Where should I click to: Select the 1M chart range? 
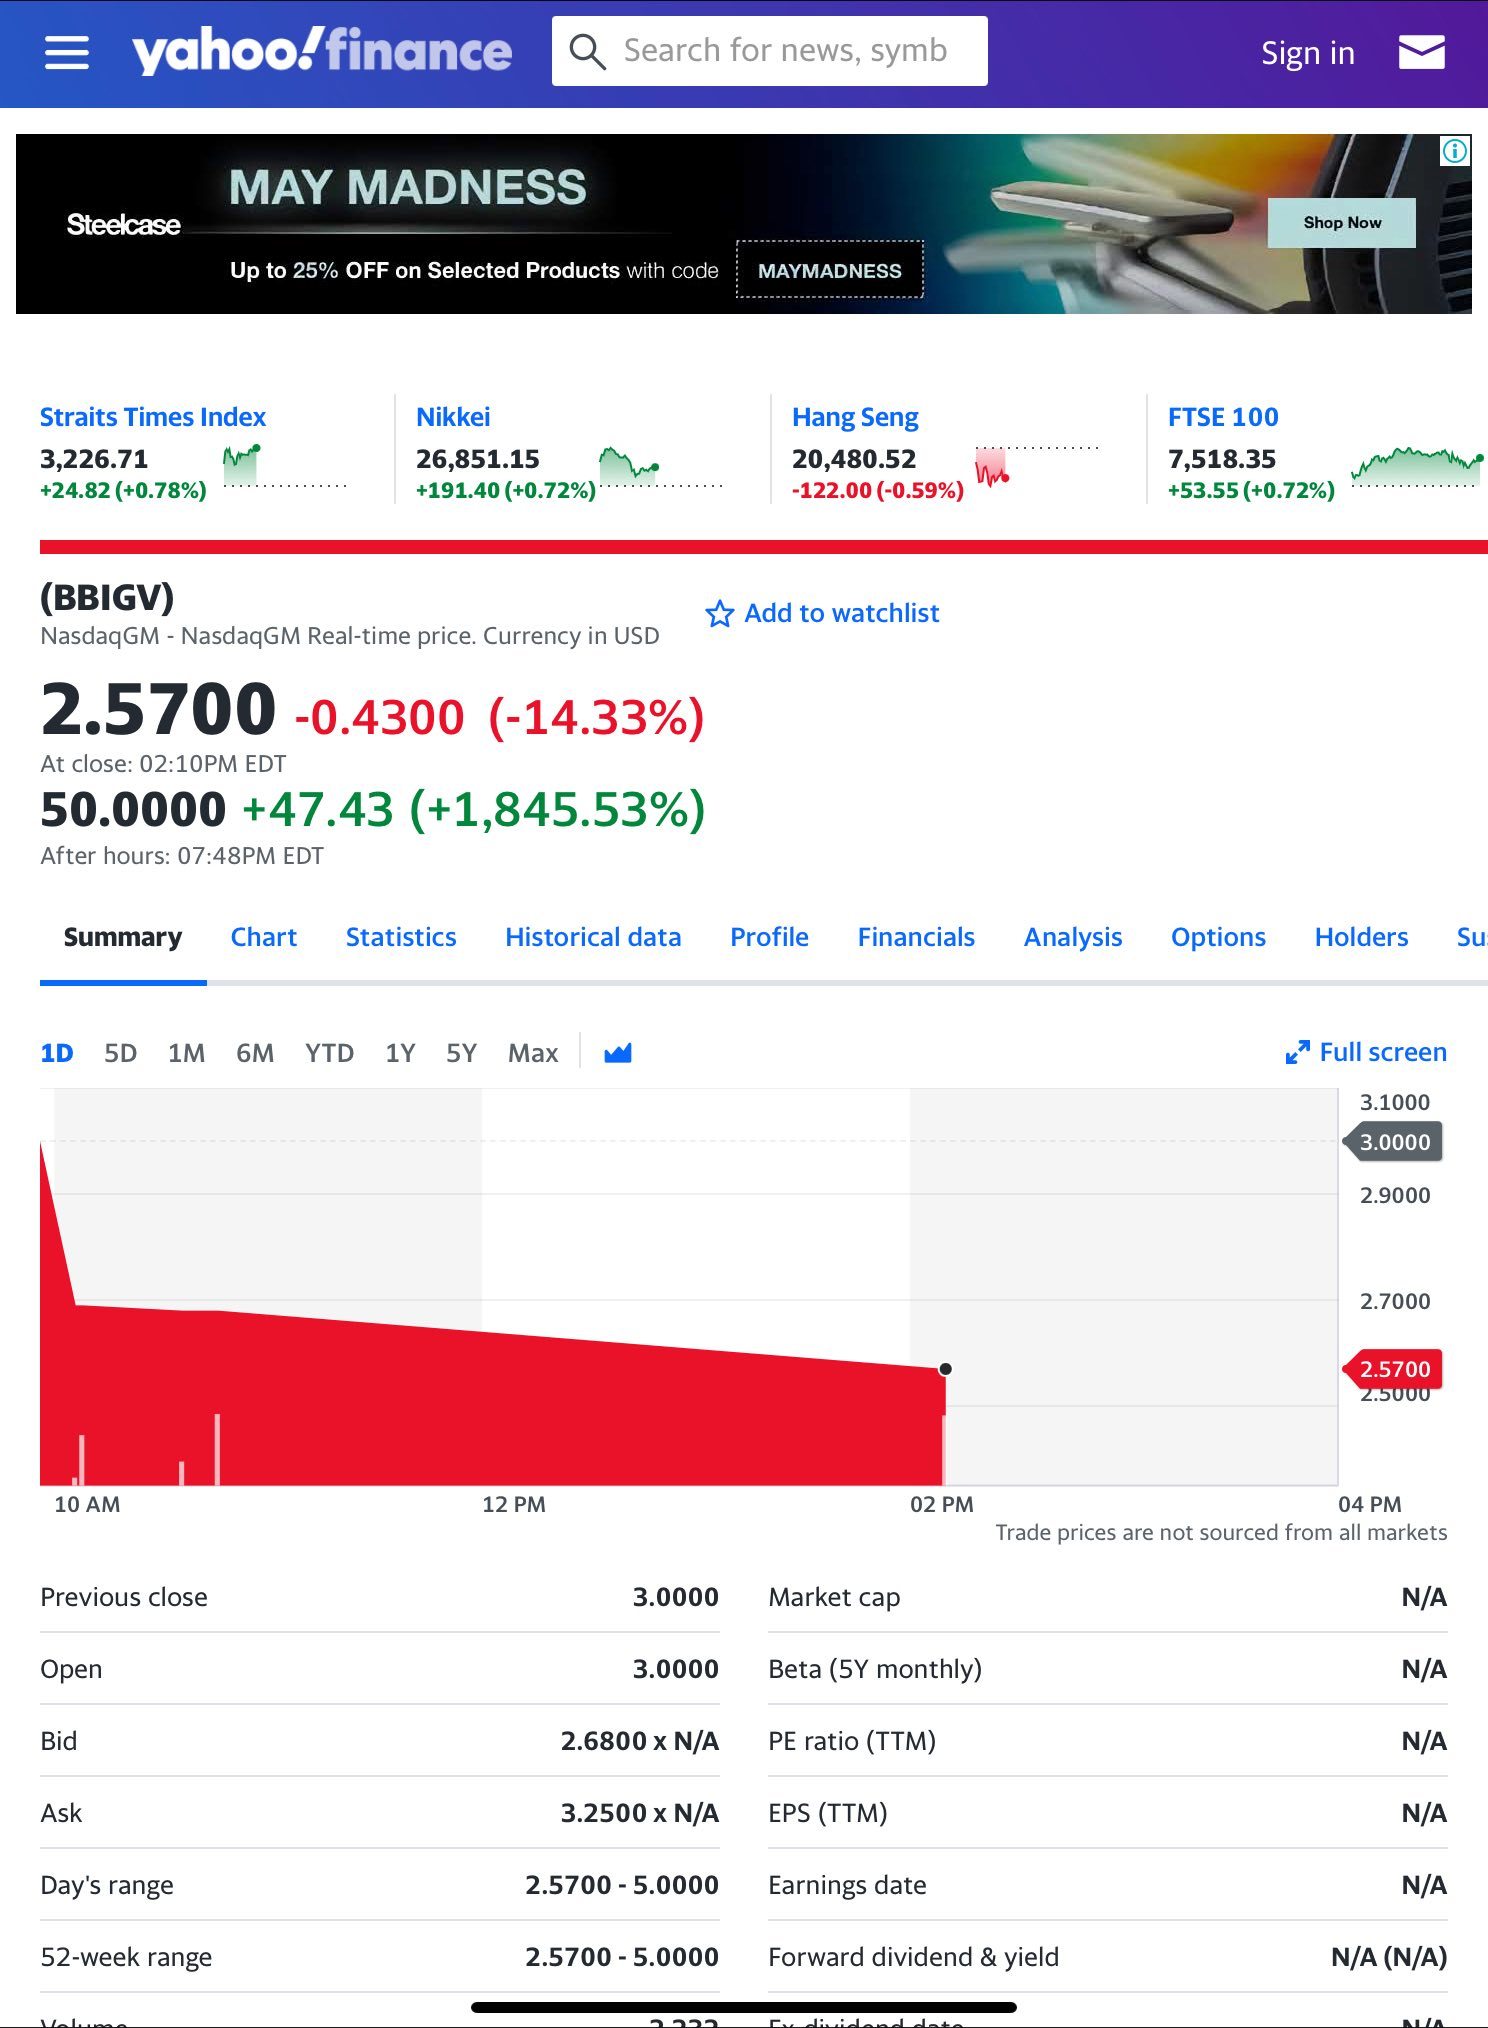[186, 1053]
